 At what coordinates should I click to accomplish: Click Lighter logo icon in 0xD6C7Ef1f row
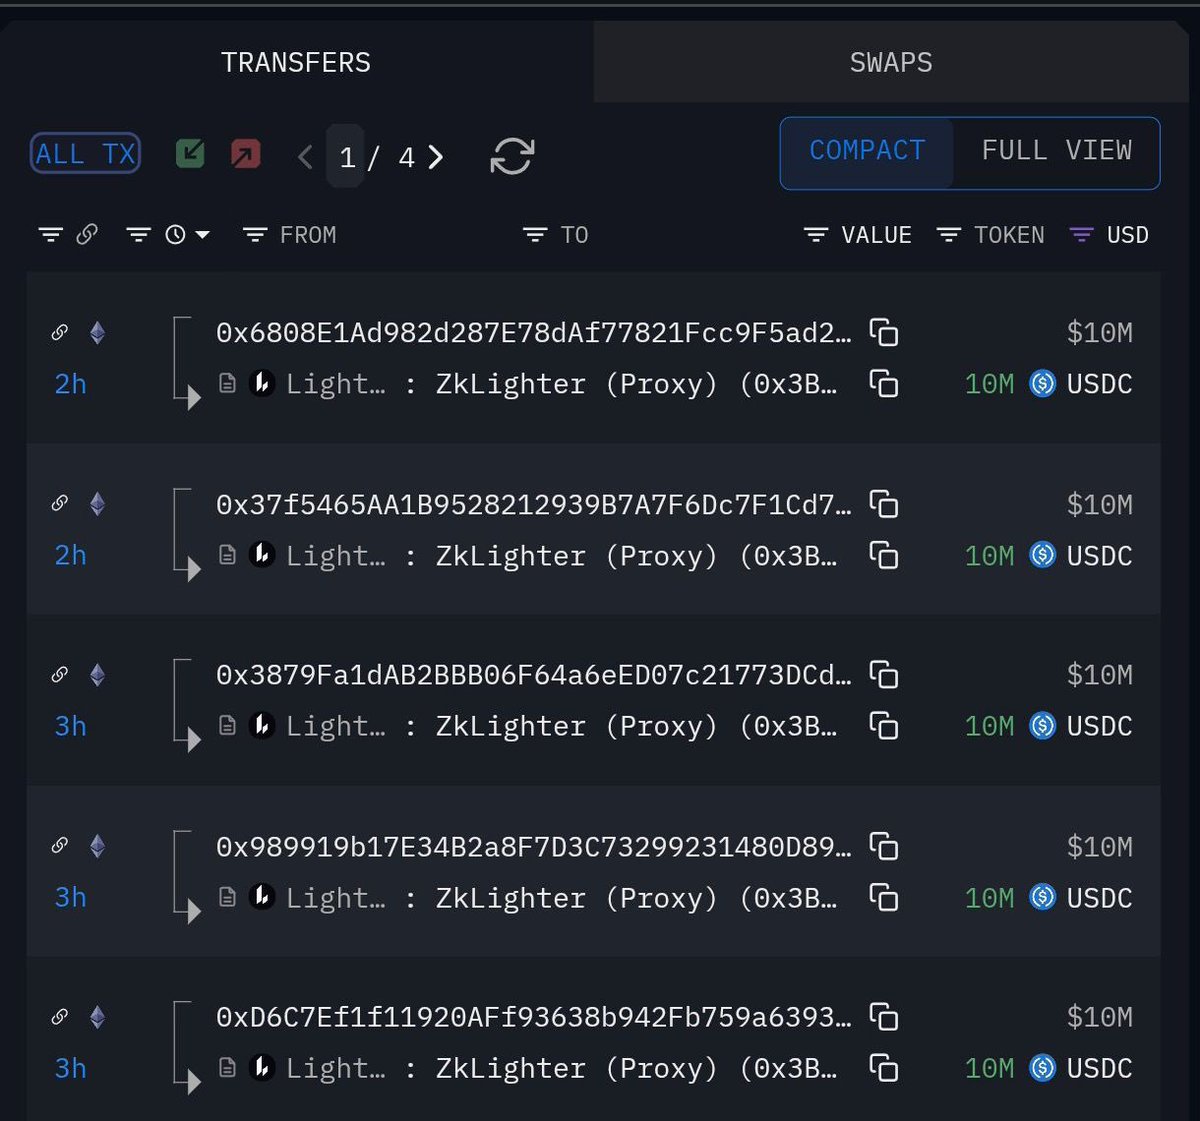262,1068
